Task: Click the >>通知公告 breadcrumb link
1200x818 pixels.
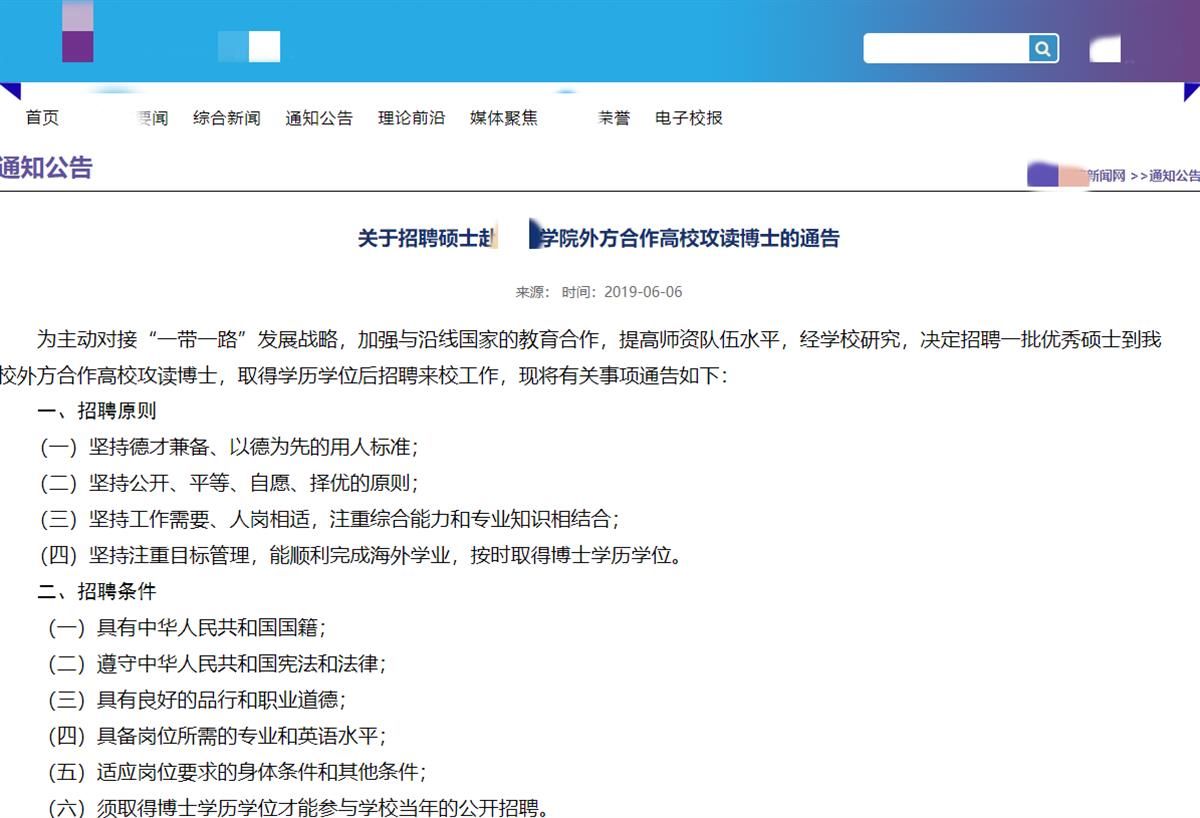Action: coord(1165,176)
